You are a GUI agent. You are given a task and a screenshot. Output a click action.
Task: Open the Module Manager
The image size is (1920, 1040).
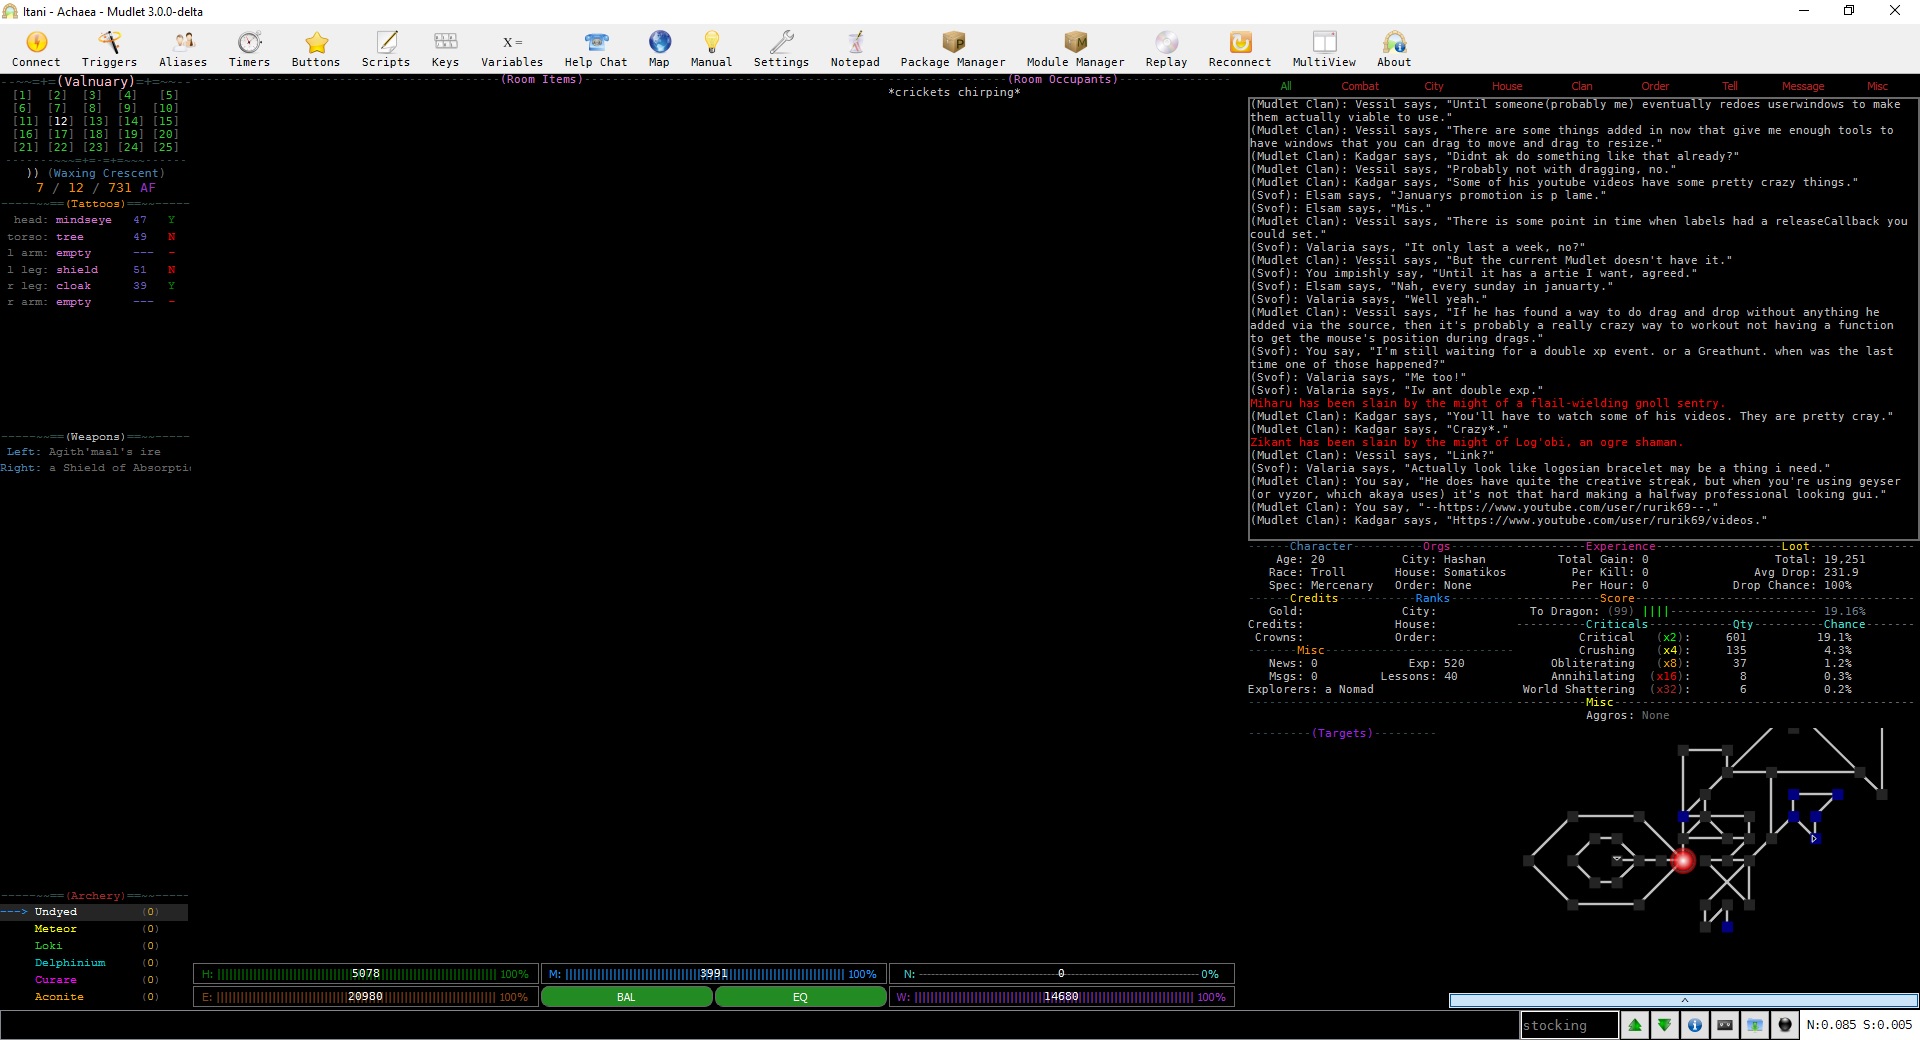1075,49
